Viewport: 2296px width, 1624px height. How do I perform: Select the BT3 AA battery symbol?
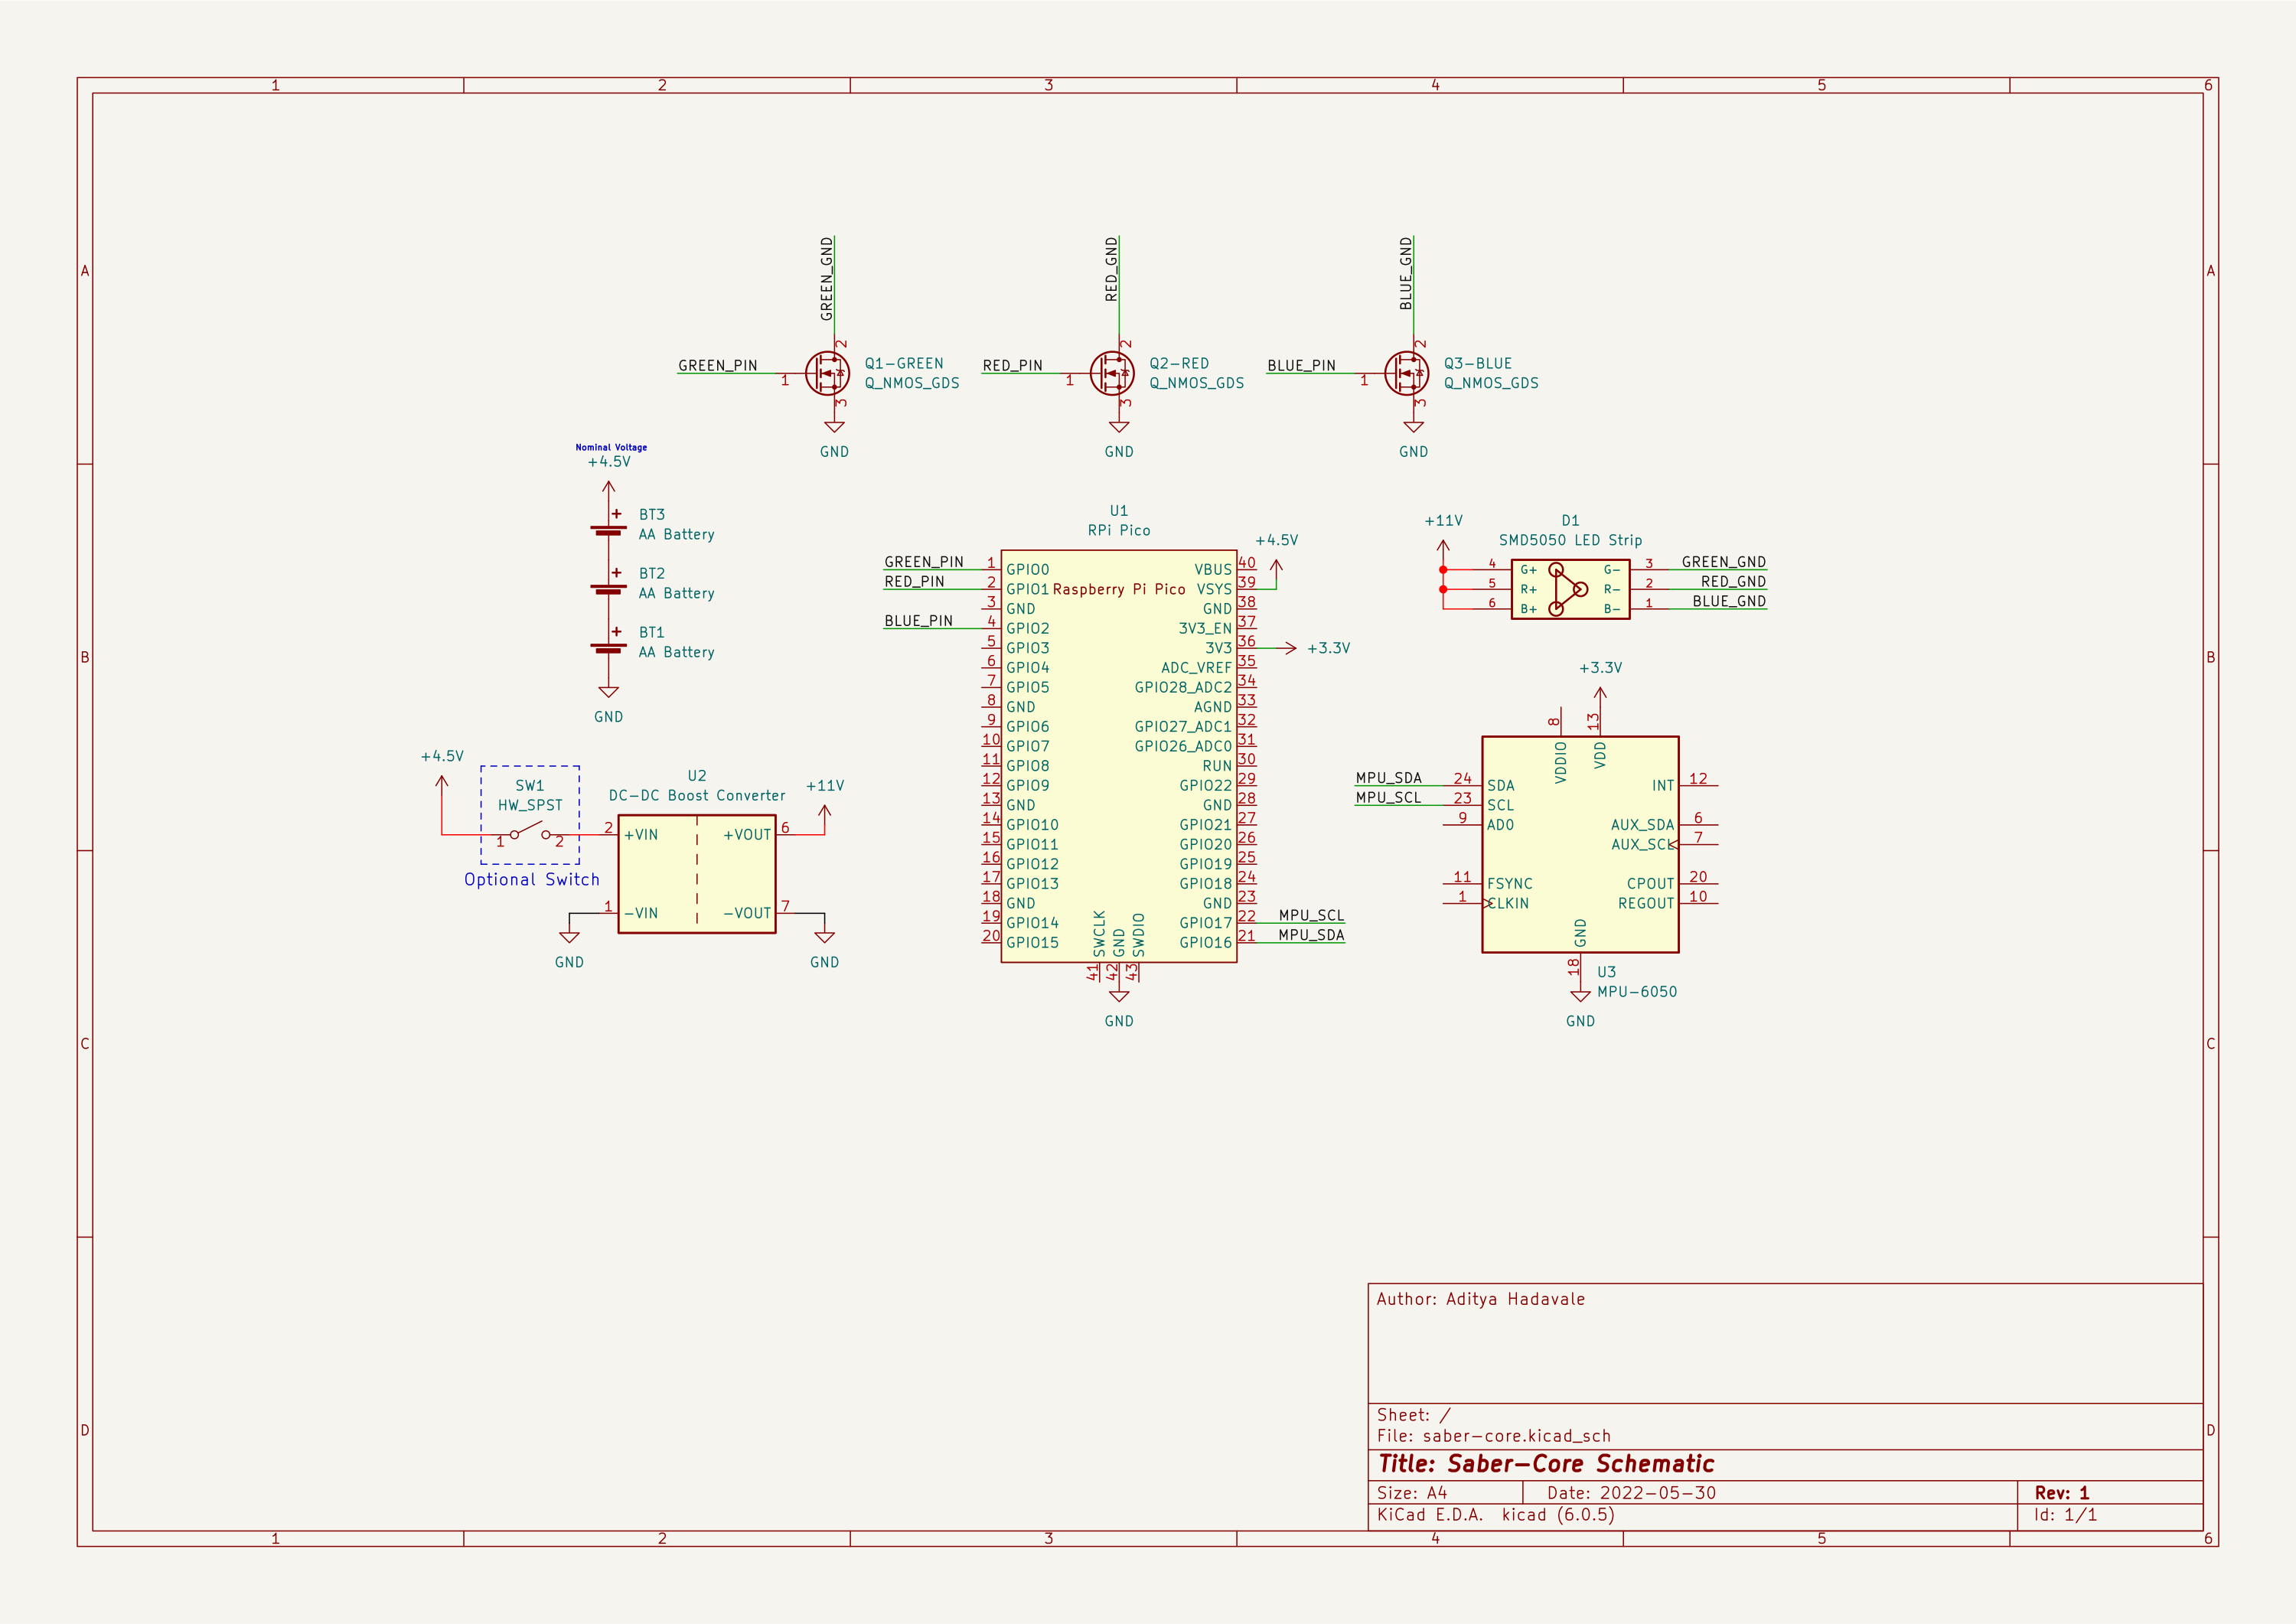click(x=608, y=530)
